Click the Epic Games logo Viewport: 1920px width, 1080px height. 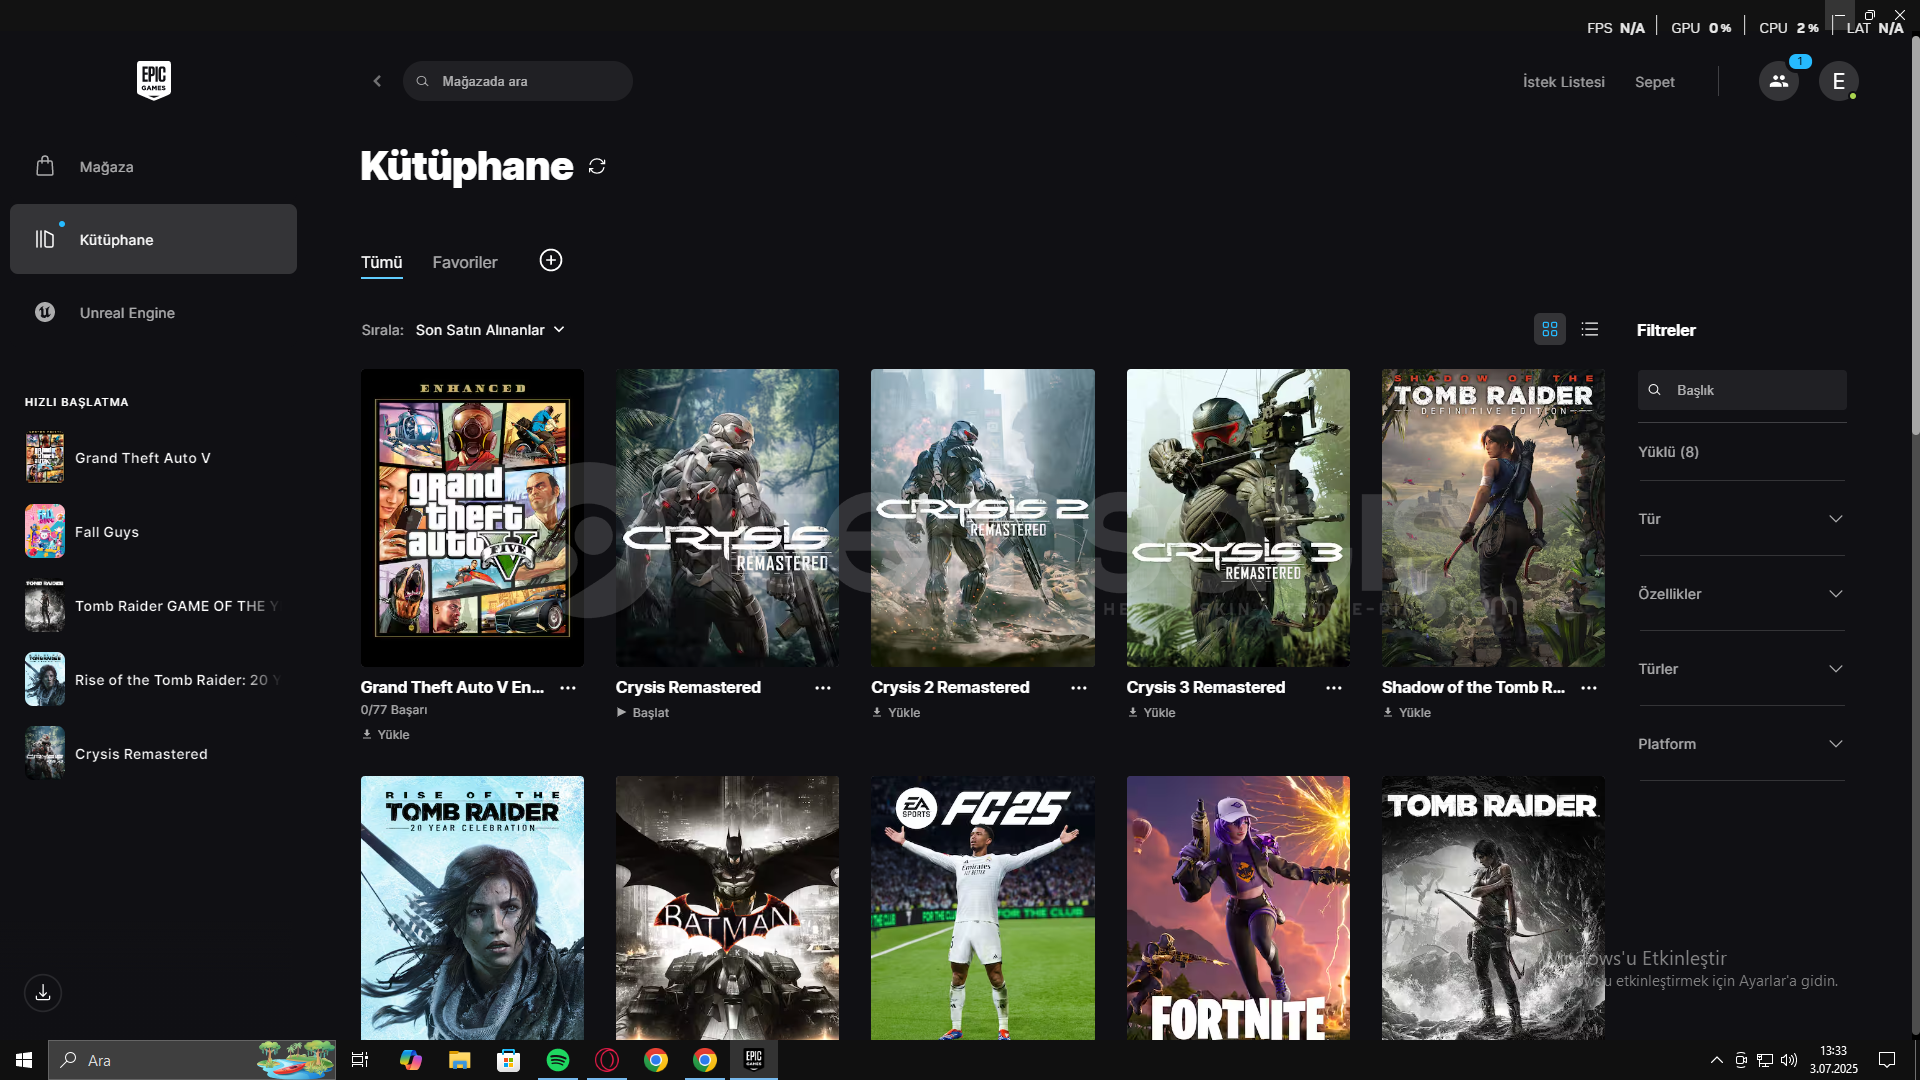click(x=154, y=81)
